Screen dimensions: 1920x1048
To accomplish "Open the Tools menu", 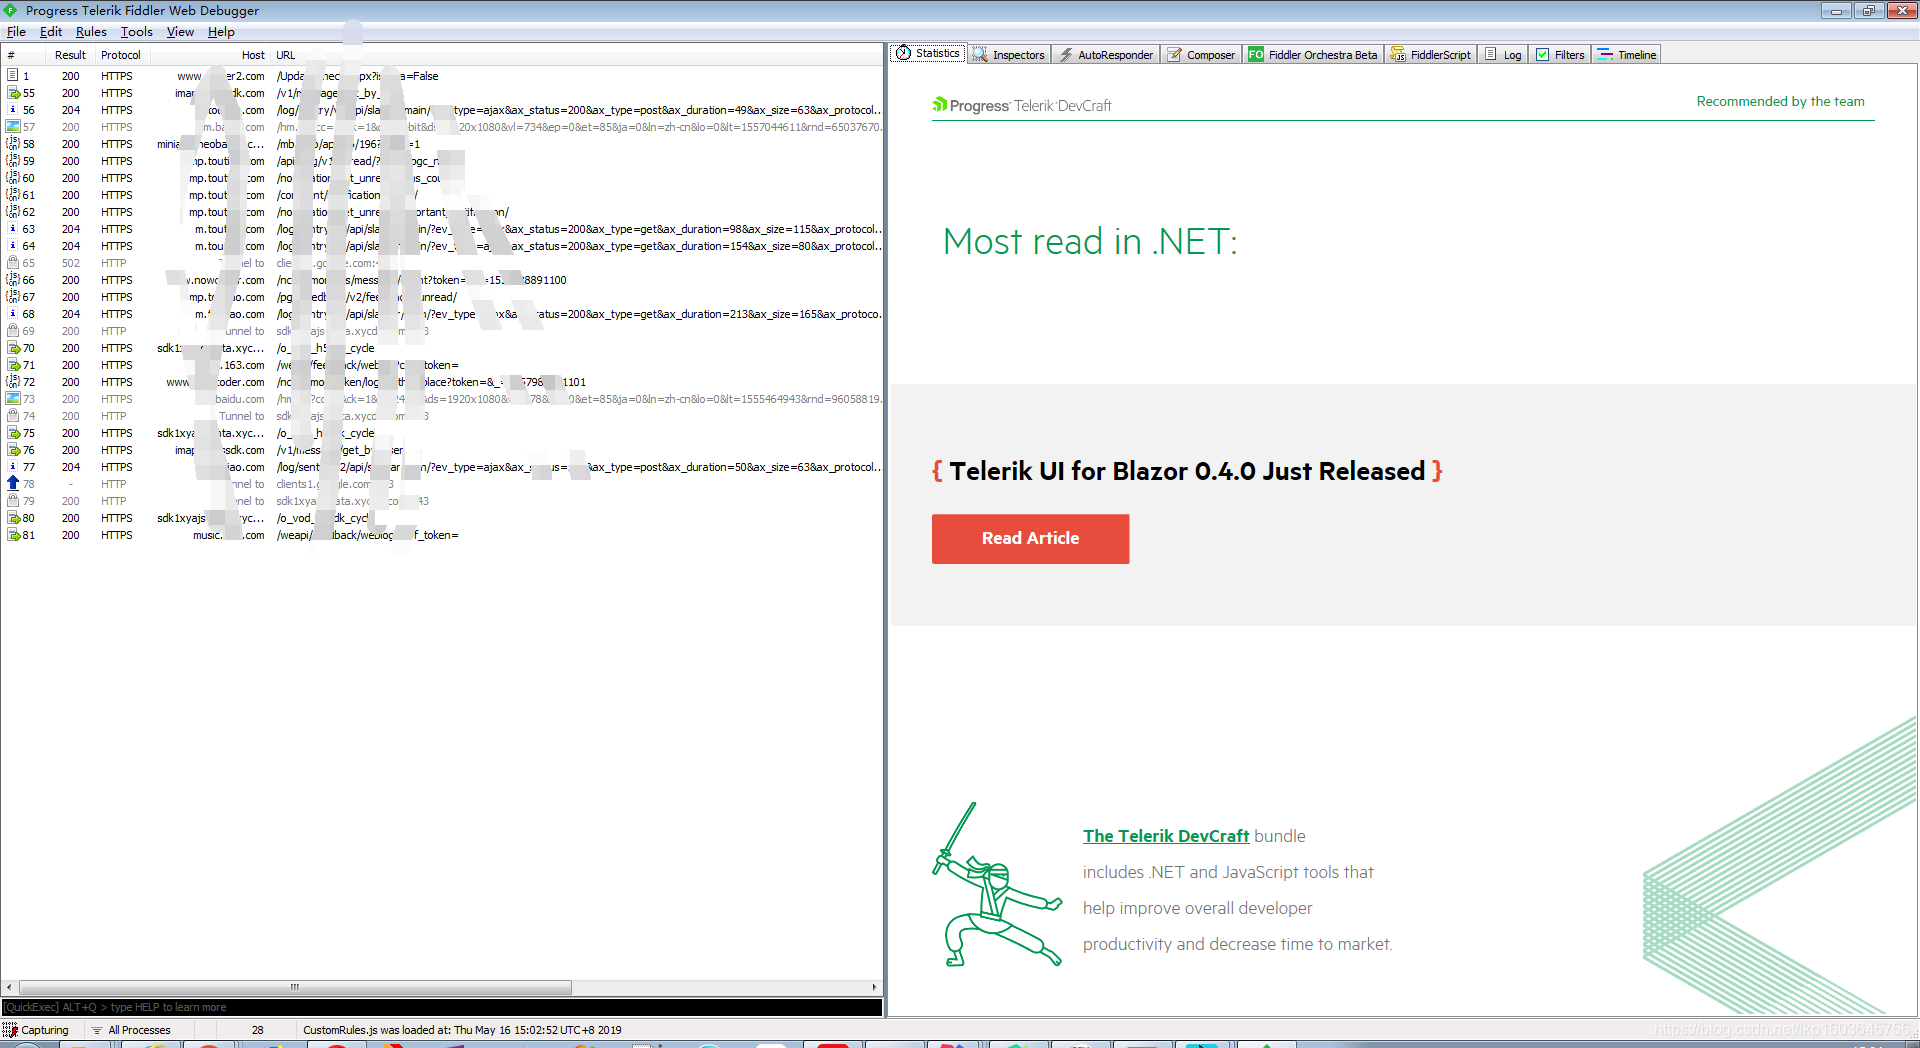I will click(x=137, y=32).
